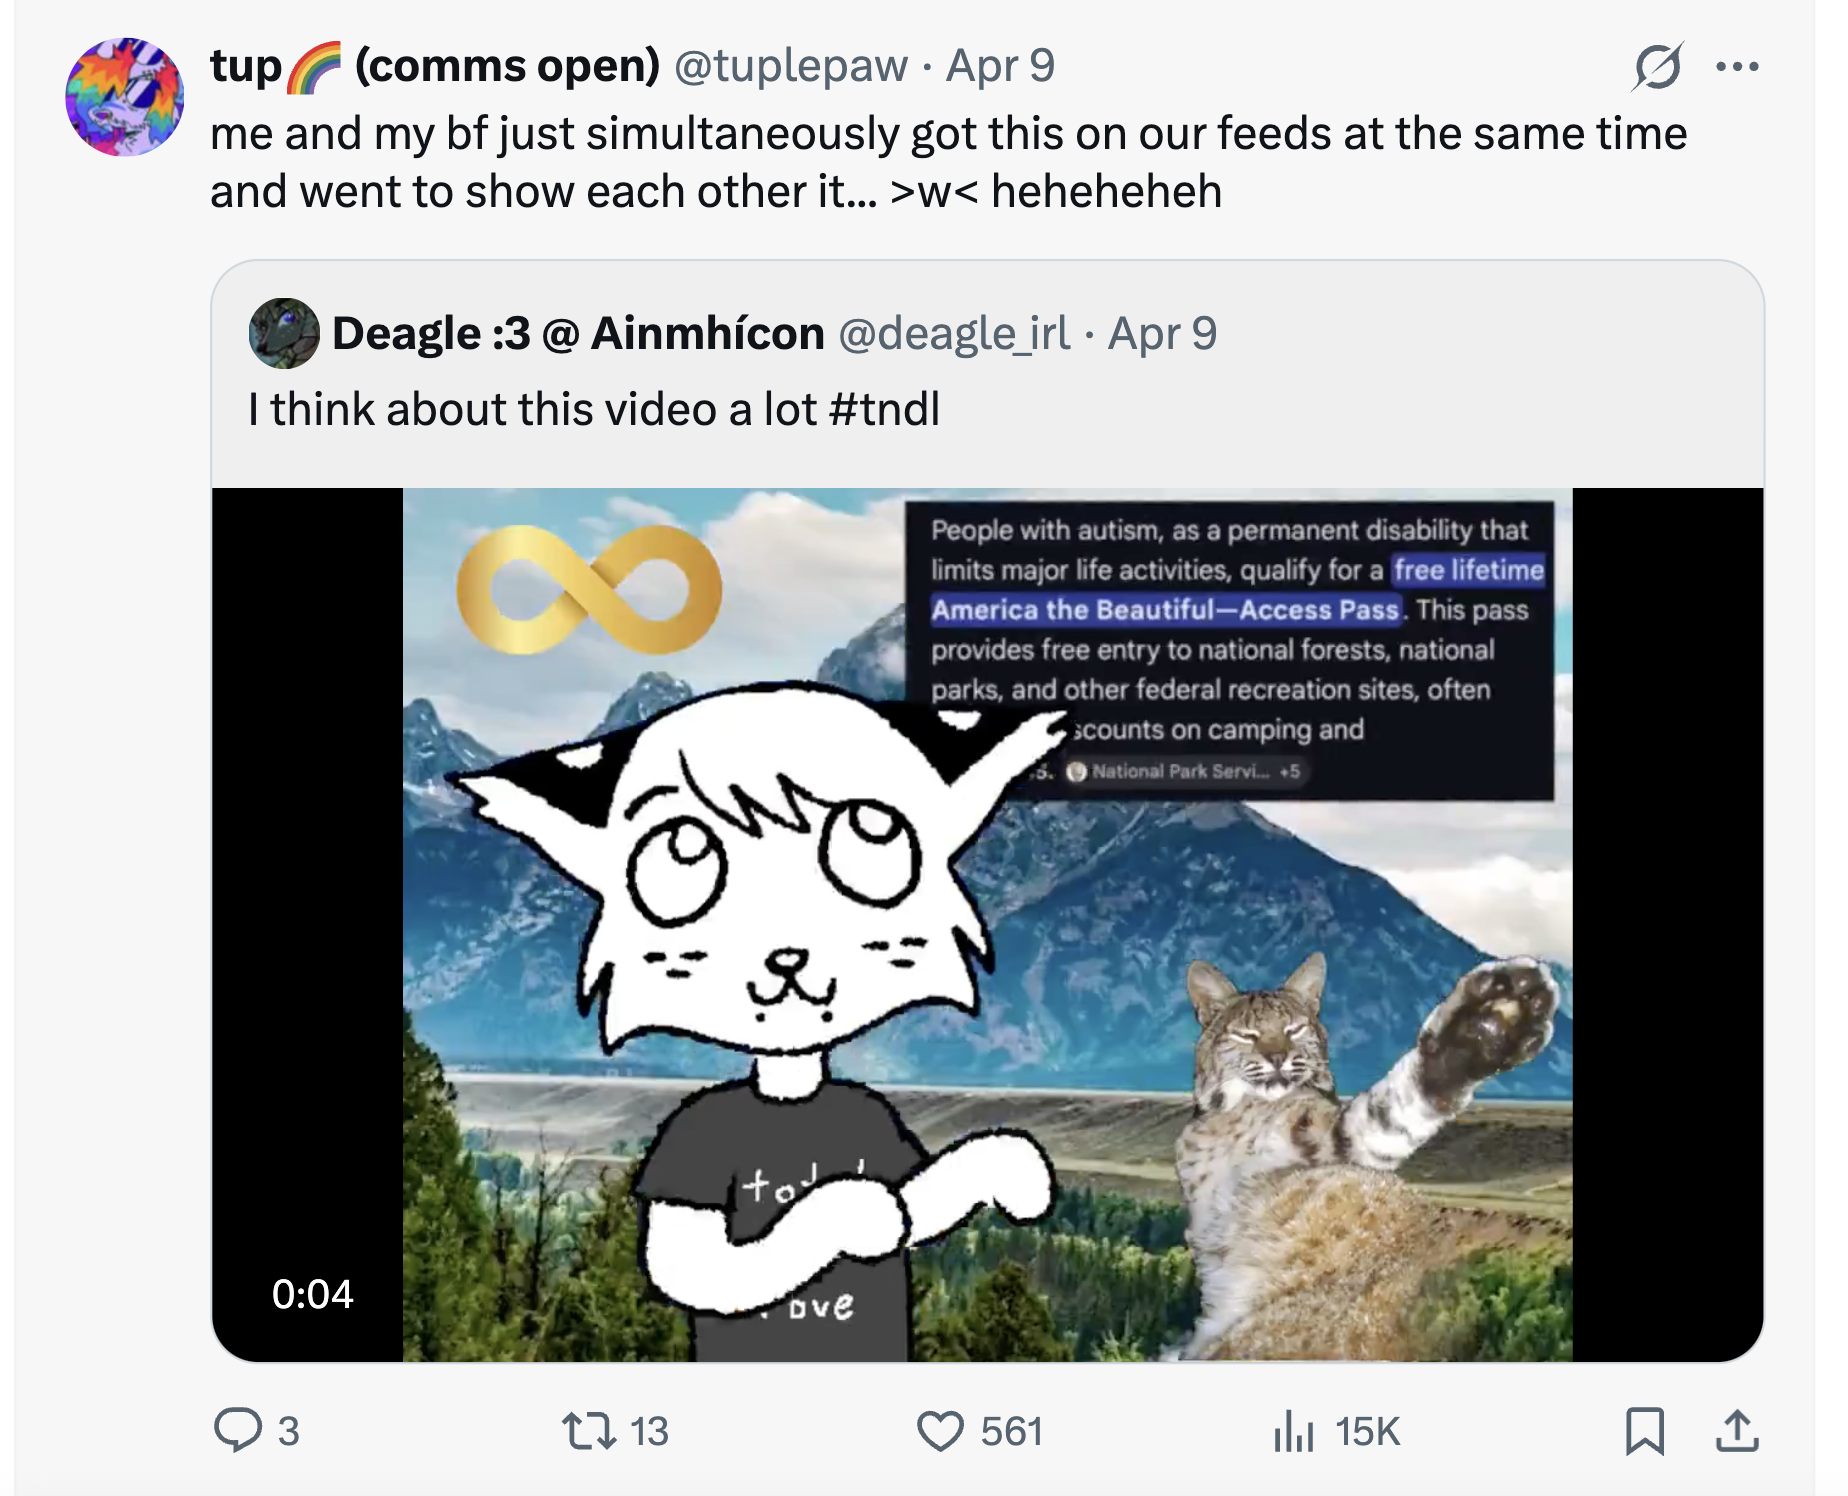Click the 0:04 video duration badge

pyautogui.click(x=312, y=1294)
